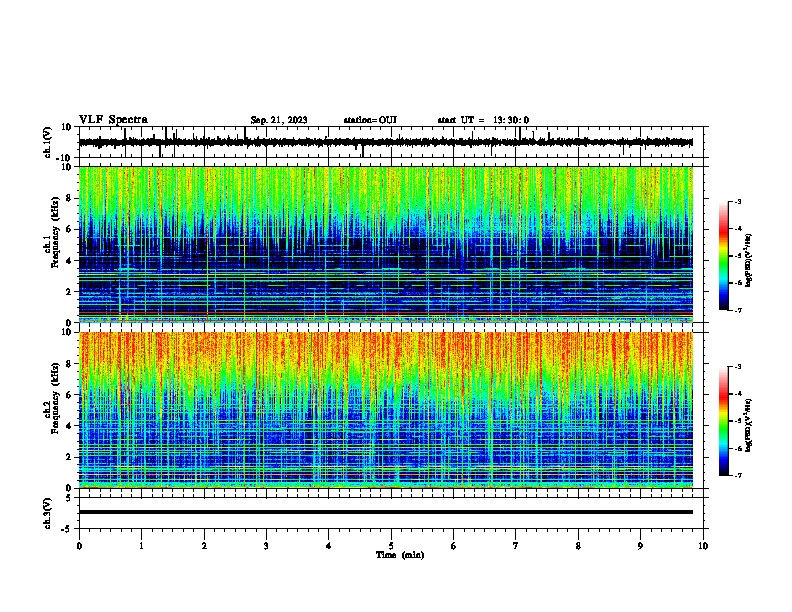Click inside the ch.2 spectrogram panel
Image resolution: width=792 pixels, height=612 pixels.
[x=385, y=410]
